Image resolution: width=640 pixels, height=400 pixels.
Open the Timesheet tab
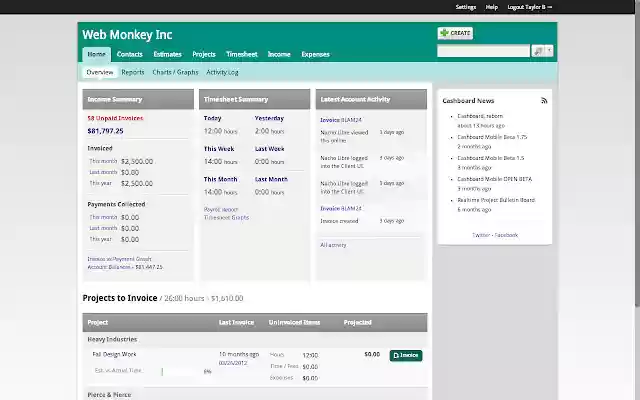242,54
